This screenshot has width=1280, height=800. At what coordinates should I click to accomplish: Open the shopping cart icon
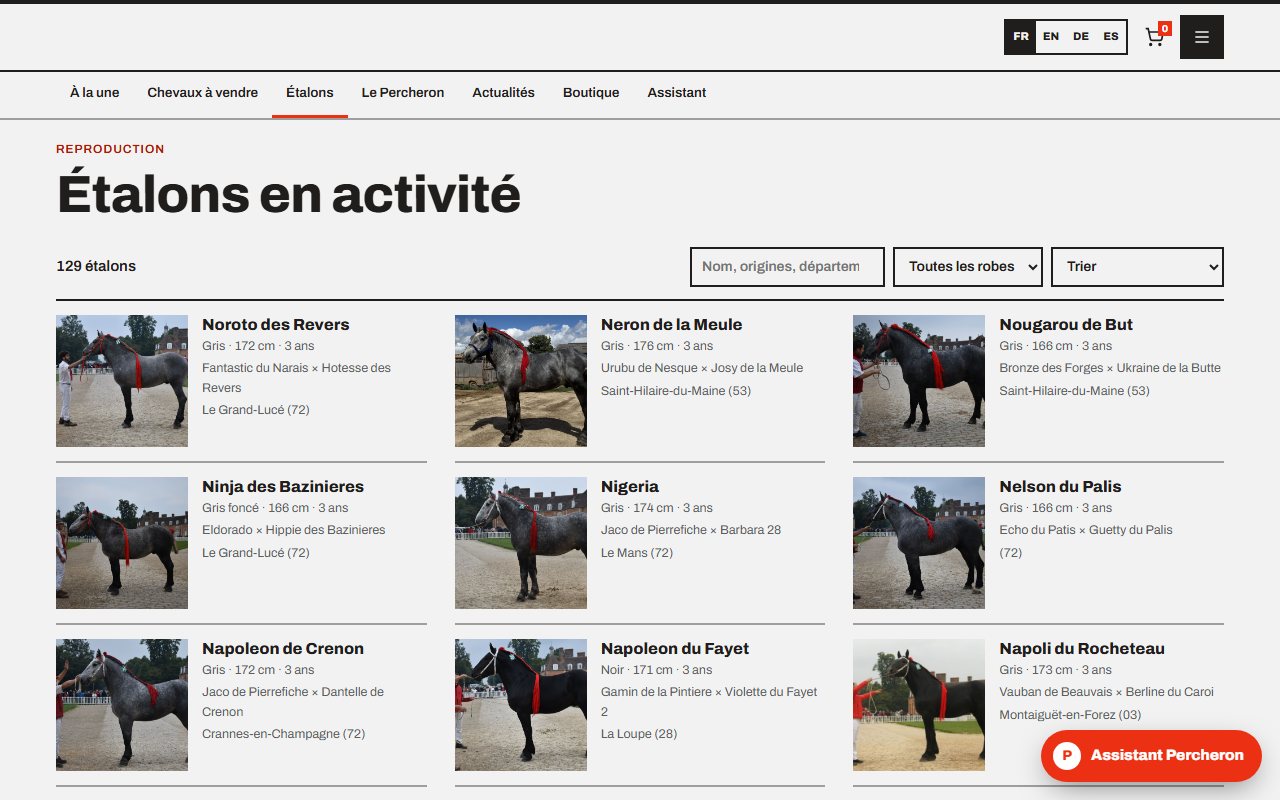tap(1156, 37)
